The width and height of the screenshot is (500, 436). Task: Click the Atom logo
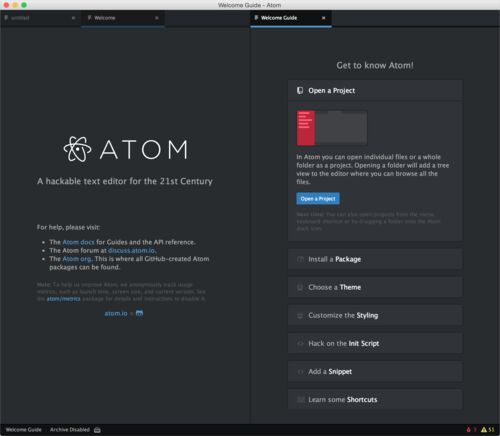tap(126, 149)
